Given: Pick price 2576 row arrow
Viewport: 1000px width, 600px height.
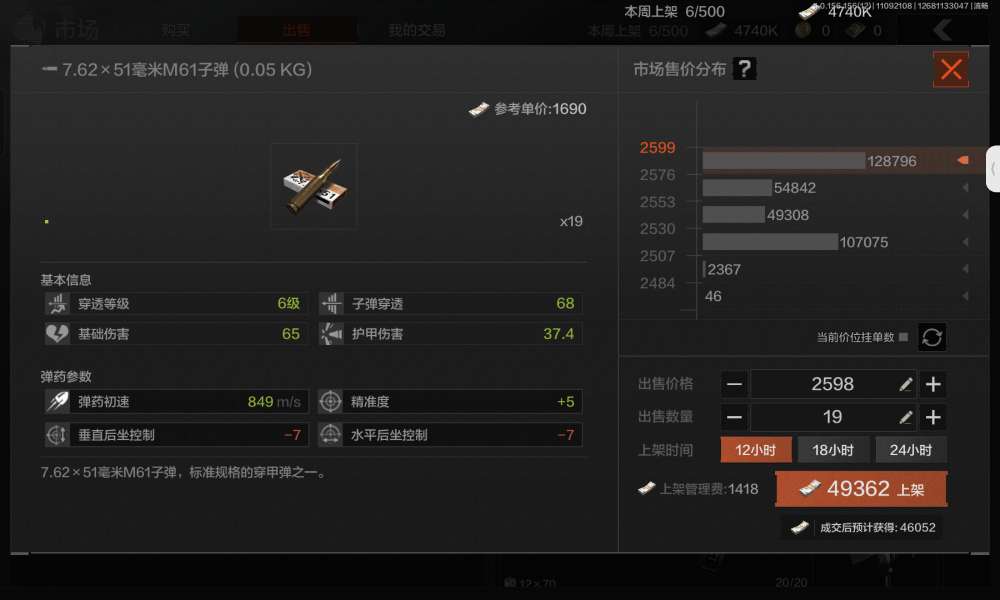Looking at the screenshot, I should [966, 187].
